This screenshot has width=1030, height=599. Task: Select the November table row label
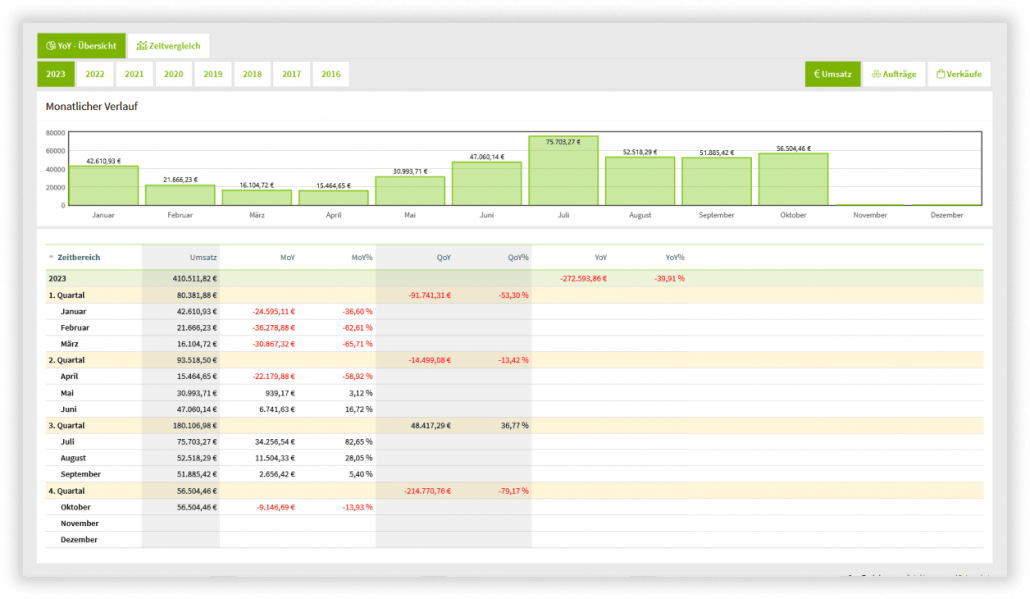coord(79,523)
